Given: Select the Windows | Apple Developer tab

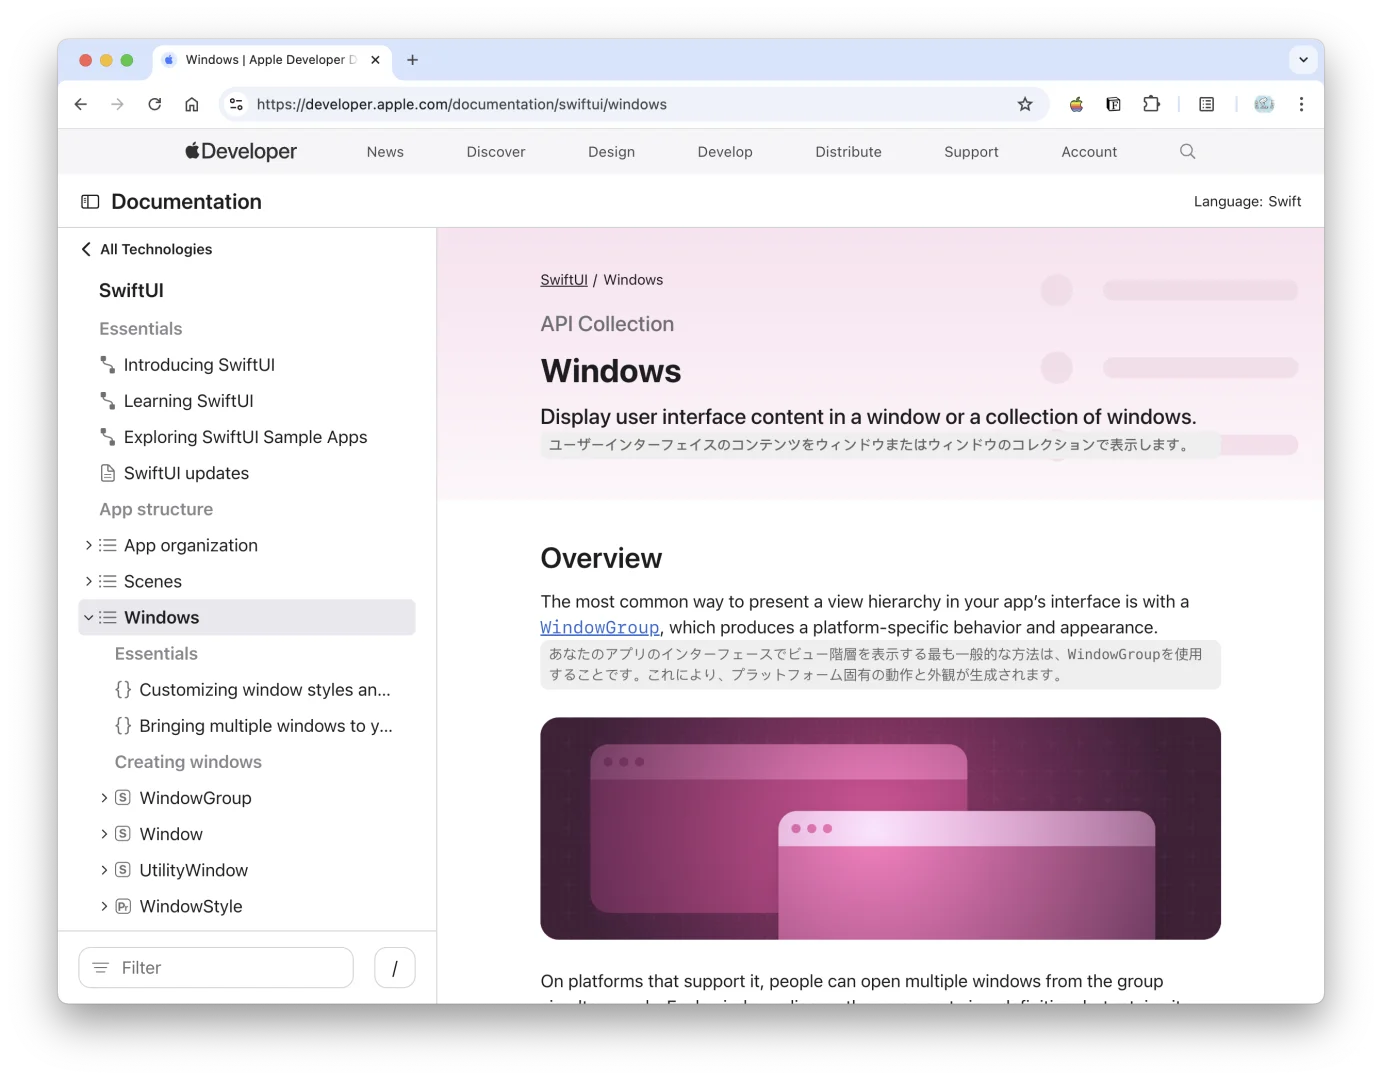Looking at the screenshot, I should click(x=272, y=60).
